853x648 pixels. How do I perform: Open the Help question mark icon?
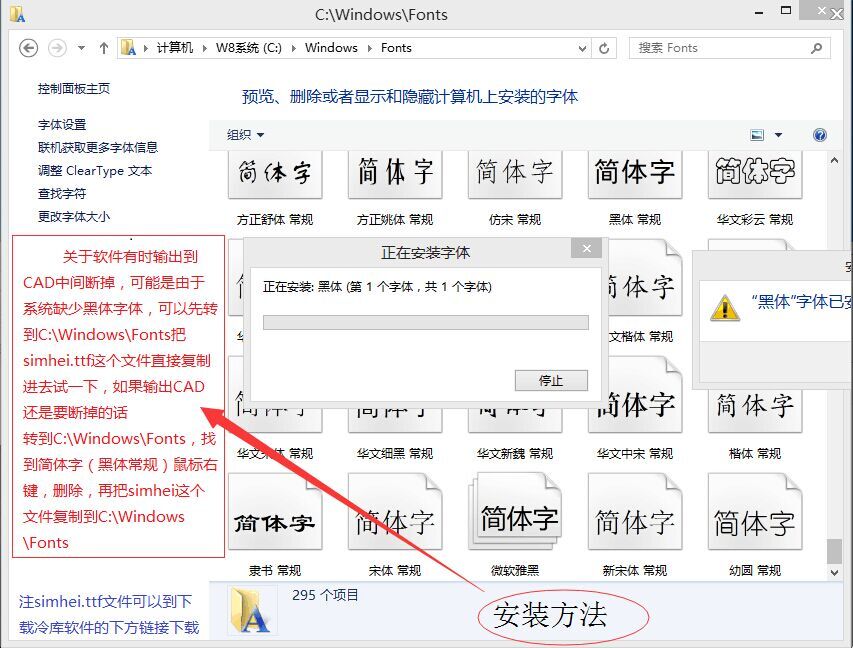(x=820, y=135)
